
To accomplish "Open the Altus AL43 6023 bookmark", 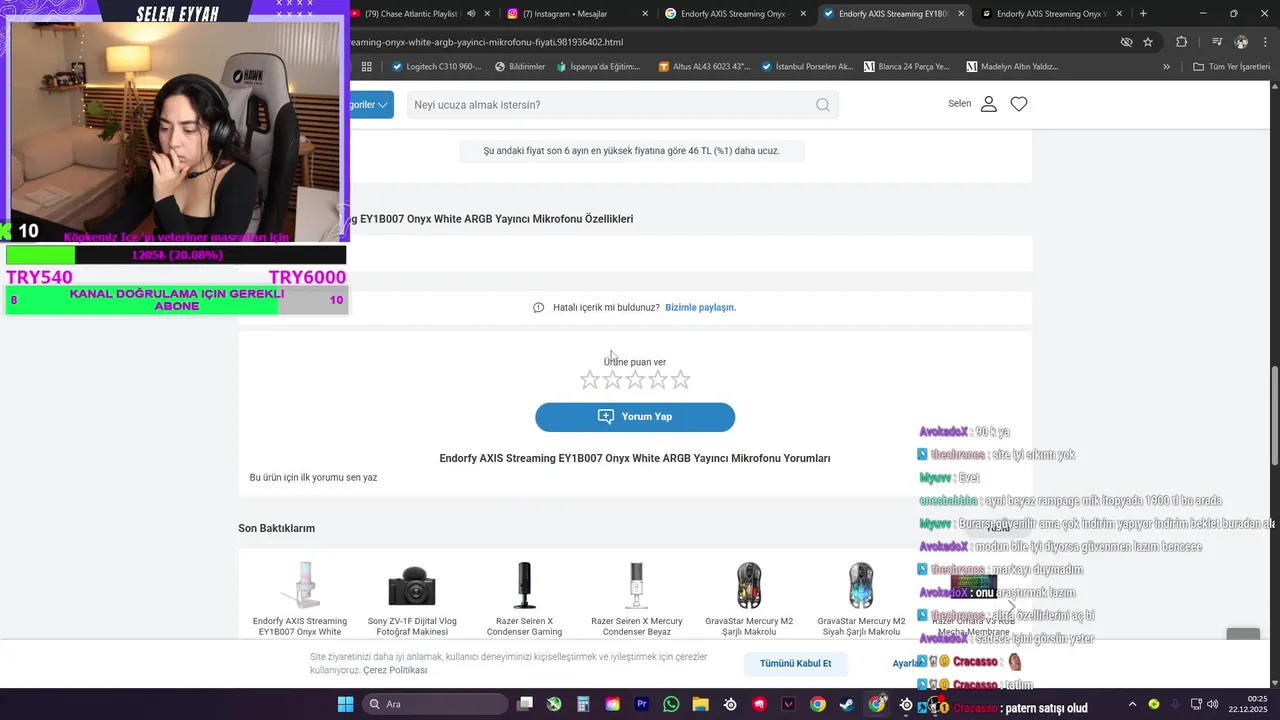I will pyautogui.click(x=704, y=67).
